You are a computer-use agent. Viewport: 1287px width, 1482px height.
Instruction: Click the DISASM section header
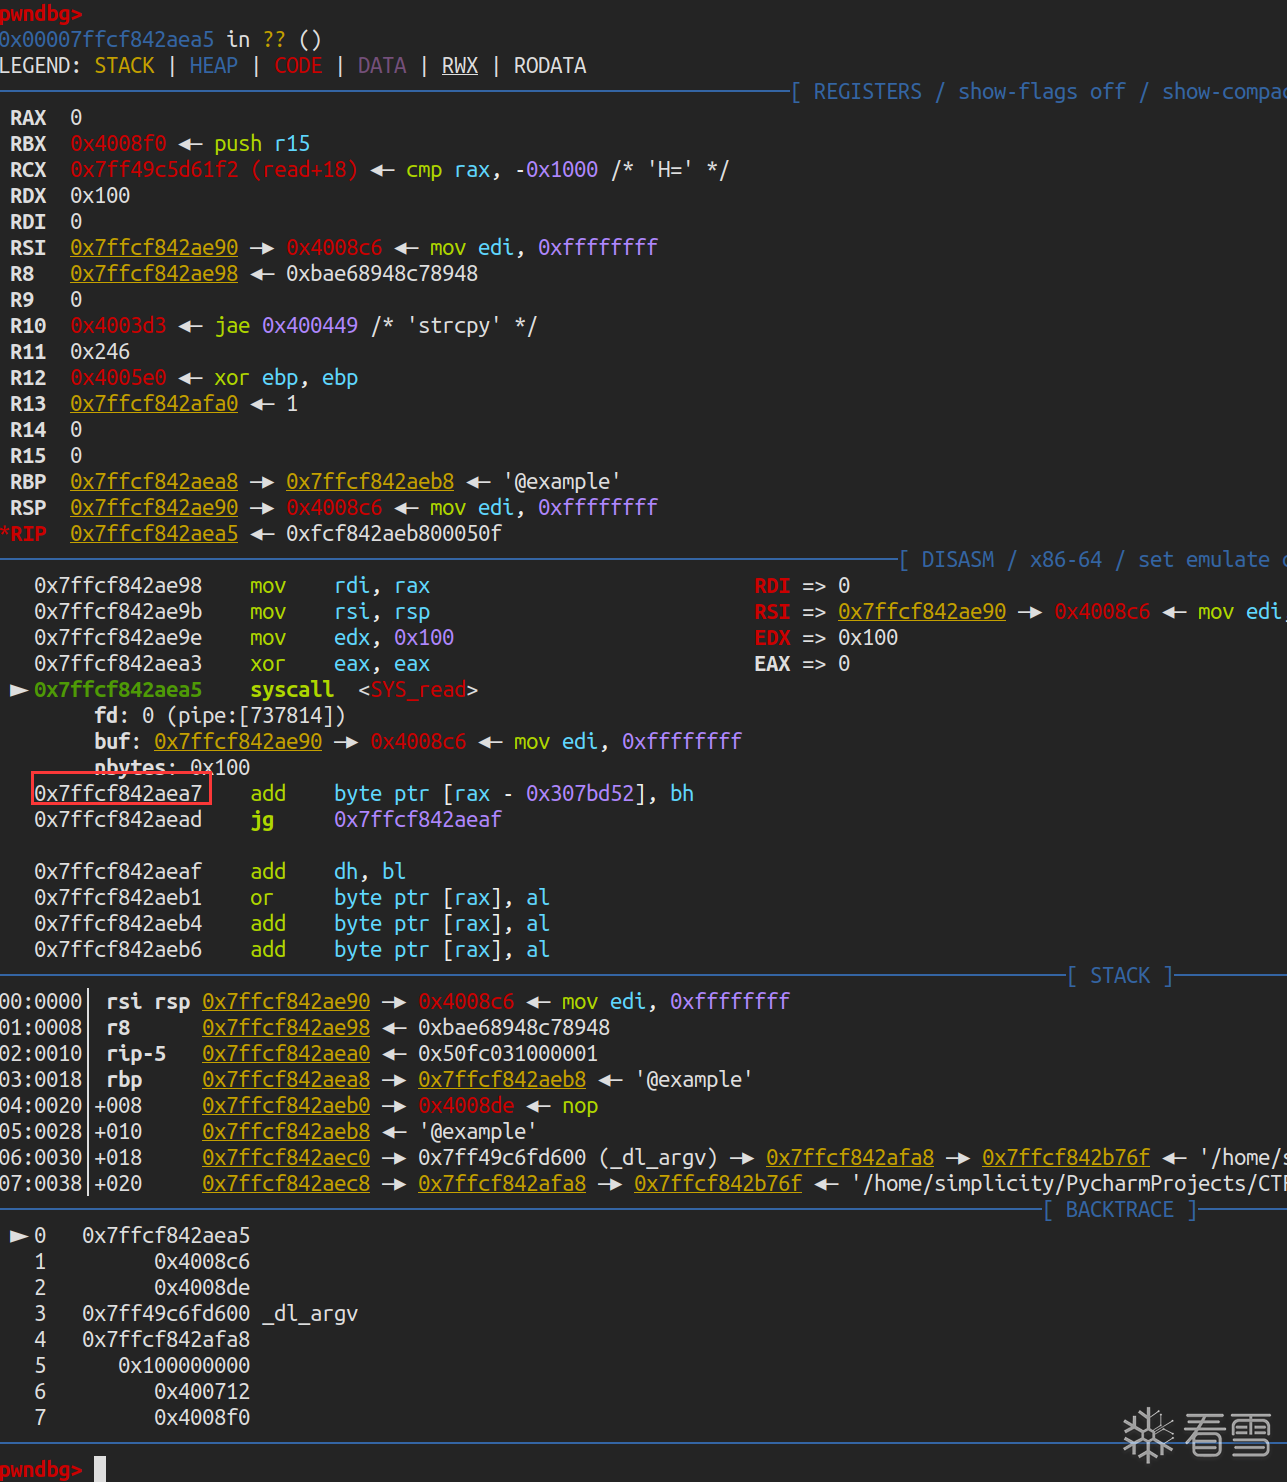click(x=957, y=560)
